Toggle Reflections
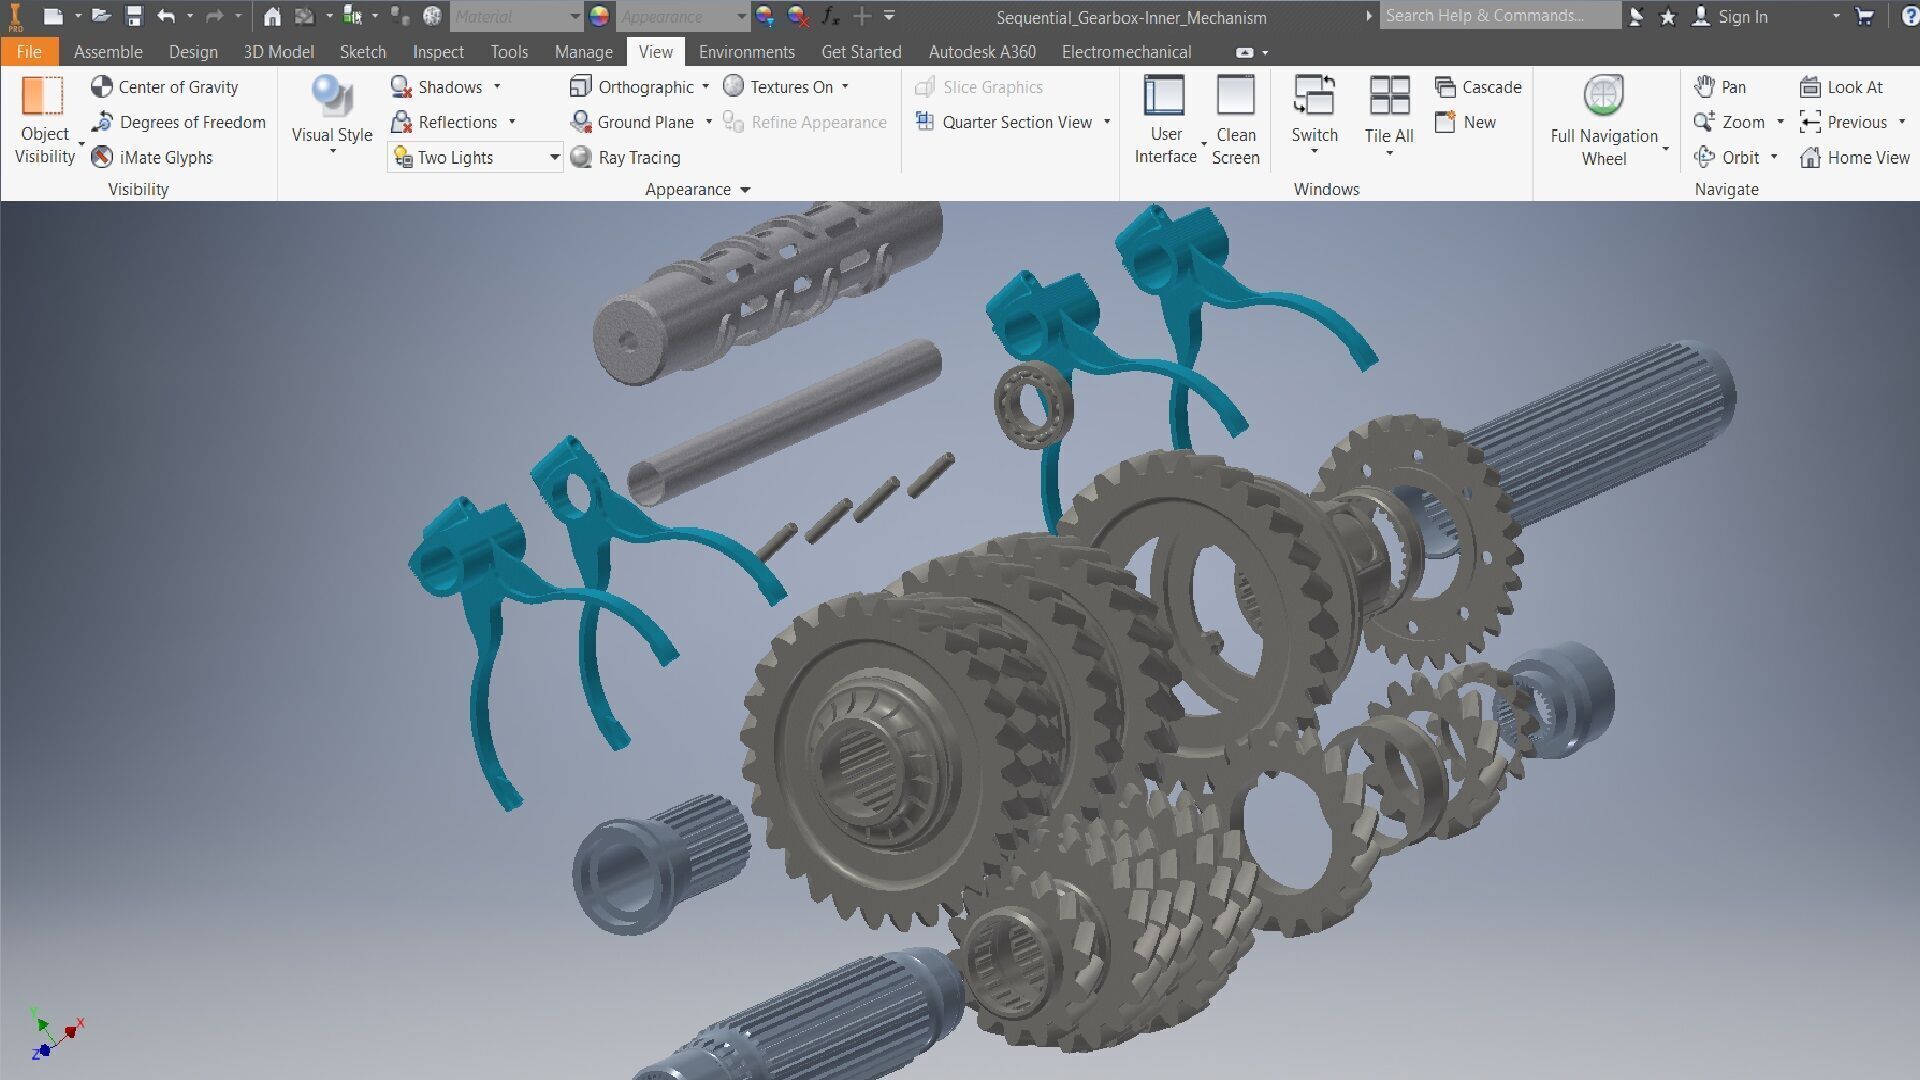This screenshot has height=1080, width=1920. (x=444, y=122)
